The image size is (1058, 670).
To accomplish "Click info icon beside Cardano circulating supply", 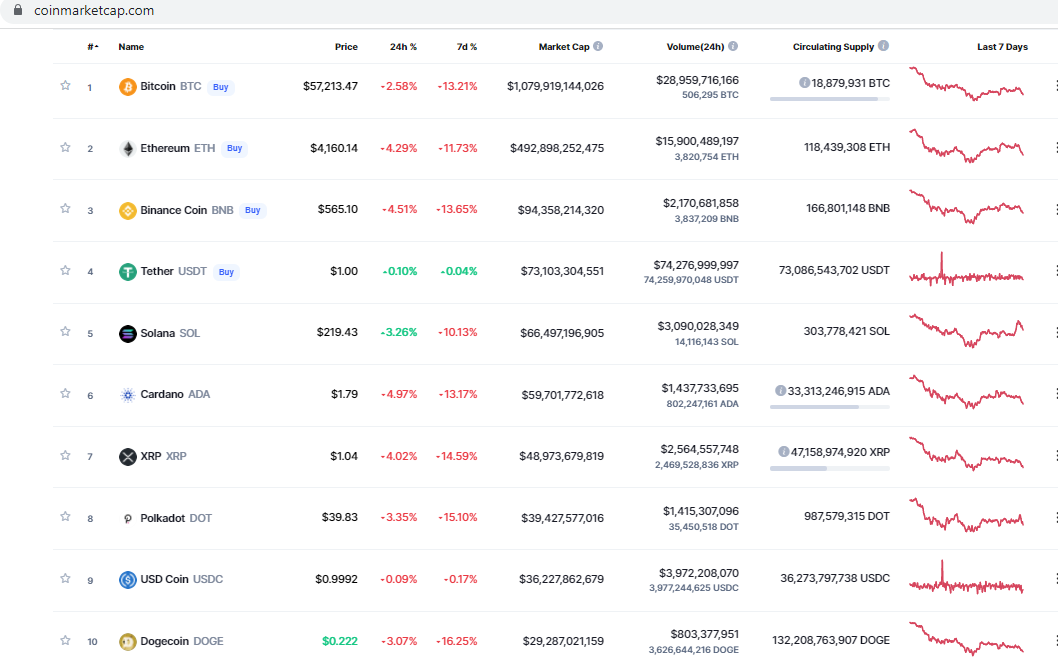I will click(781, 390).
